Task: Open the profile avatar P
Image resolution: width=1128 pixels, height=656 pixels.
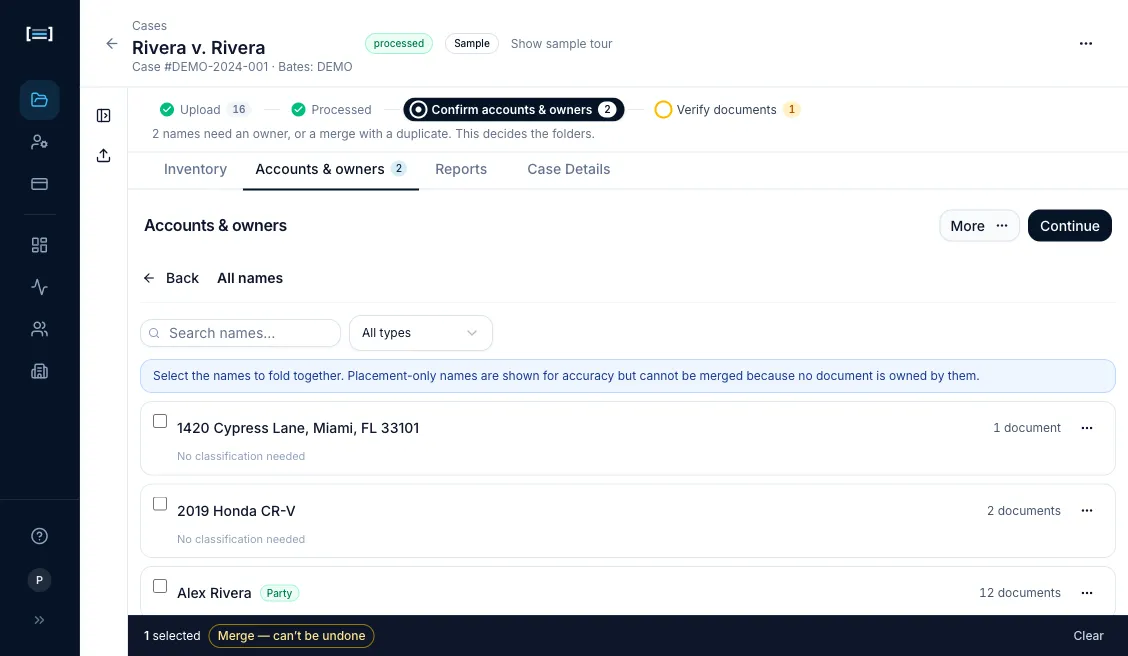Action: pyautogui.click(x=40, y=580)
